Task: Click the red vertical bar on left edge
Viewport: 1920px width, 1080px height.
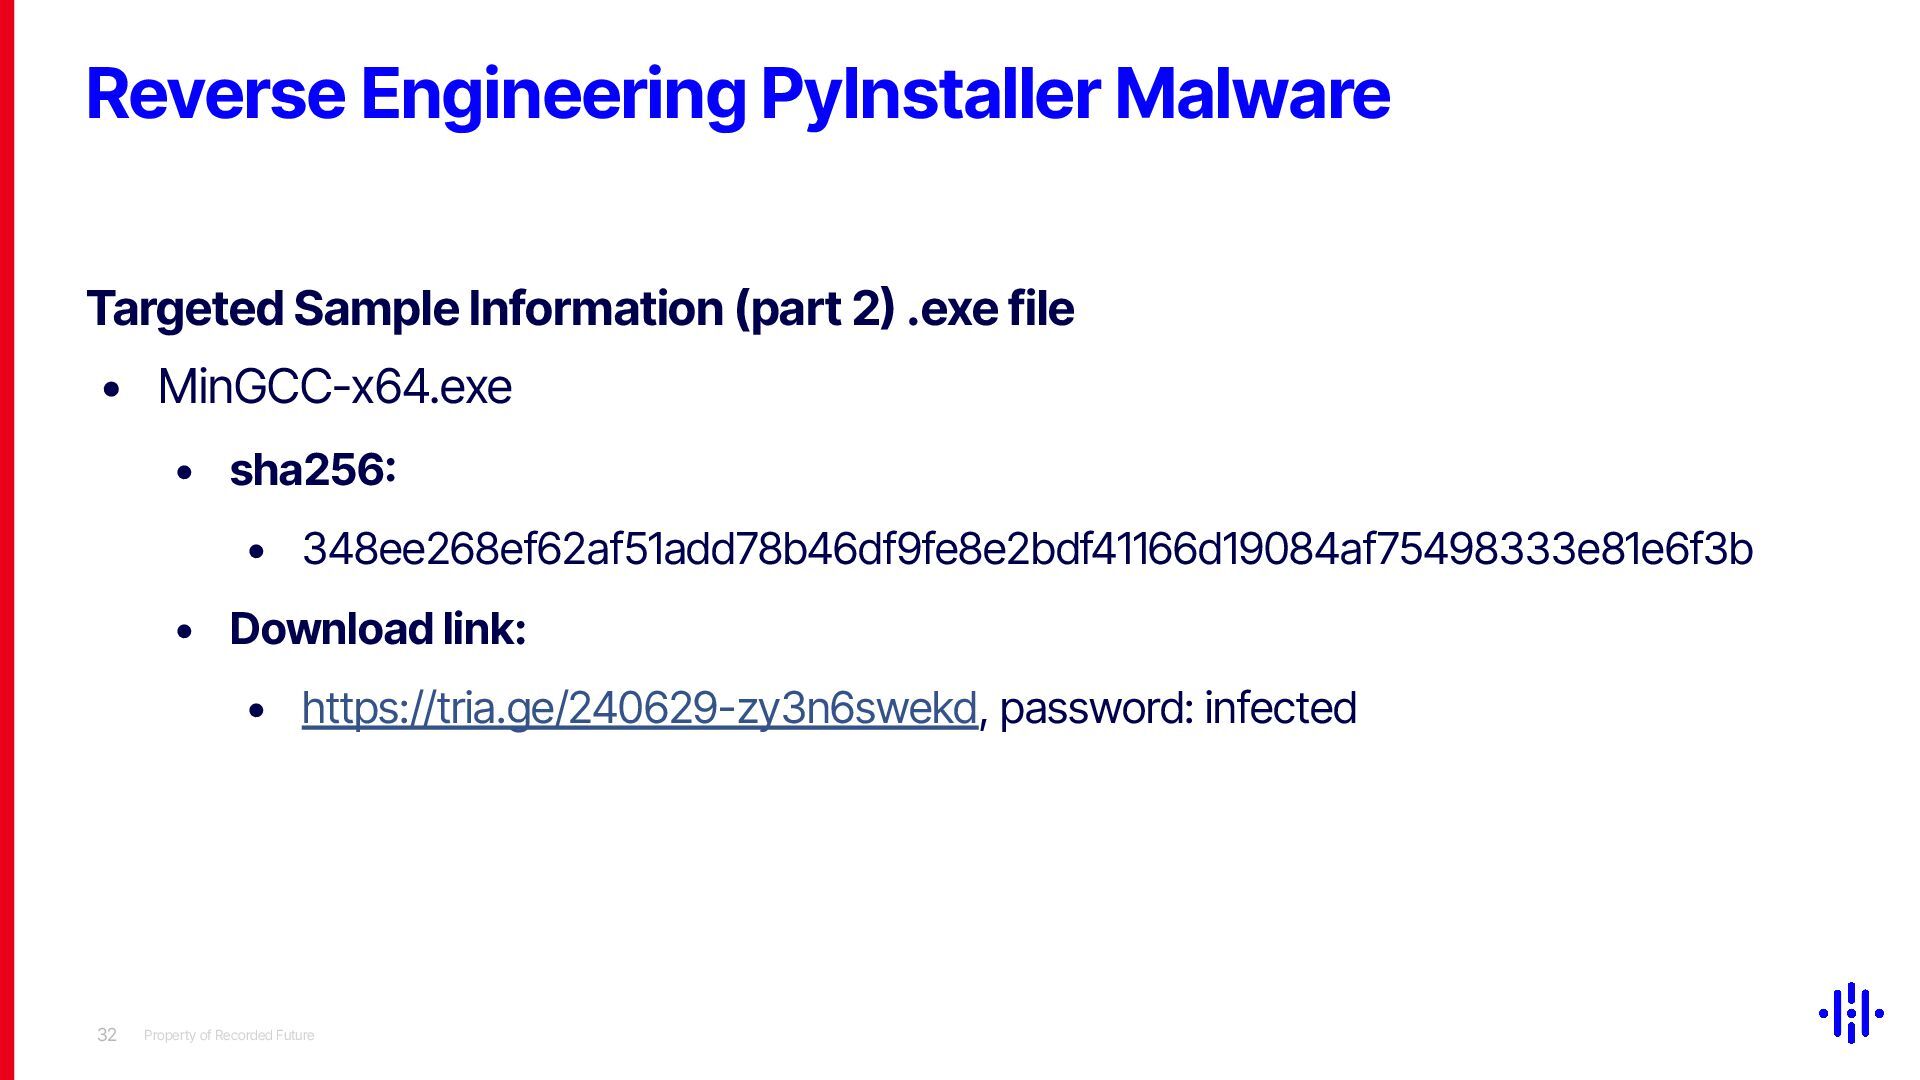Action: 7,540
